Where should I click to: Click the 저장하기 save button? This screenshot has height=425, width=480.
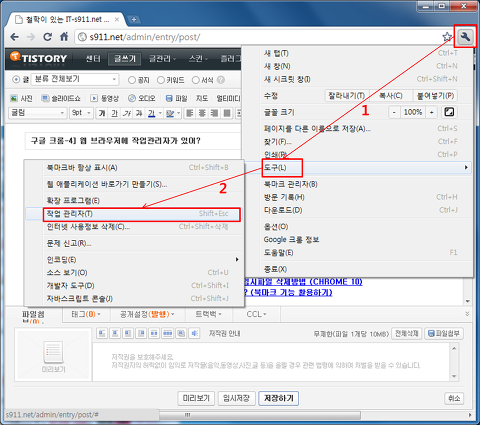(279, 398)
